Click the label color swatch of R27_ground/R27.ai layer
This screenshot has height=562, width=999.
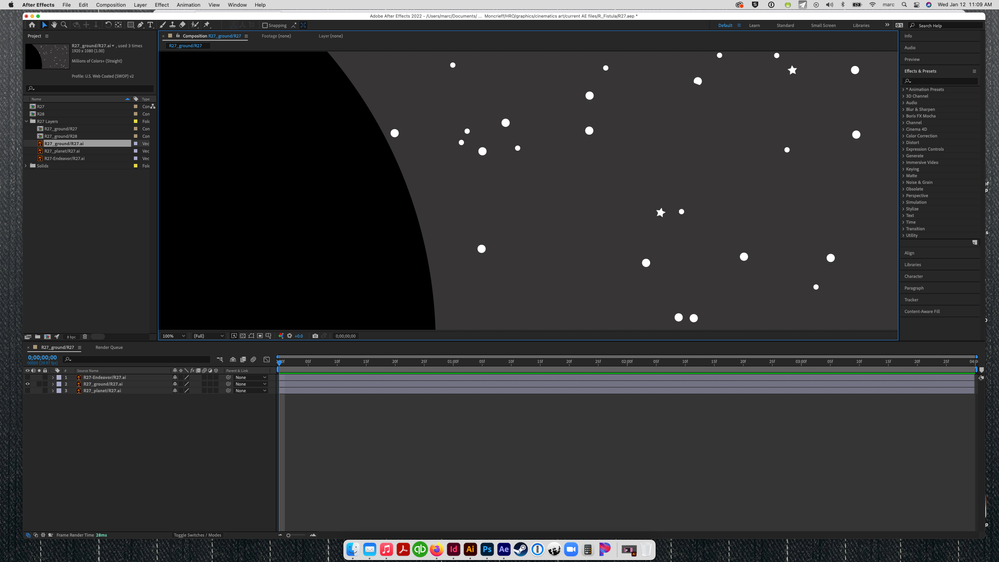[x=59, y=384]
